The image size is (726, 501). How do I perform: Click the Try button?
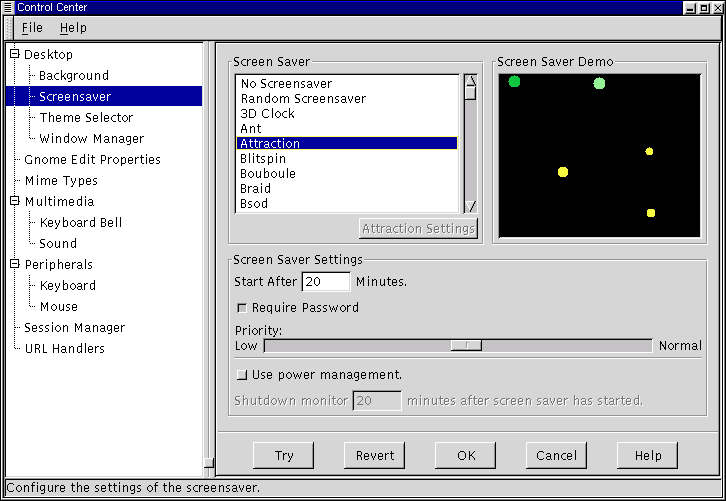pyautogui.click(x=284, y=455)
